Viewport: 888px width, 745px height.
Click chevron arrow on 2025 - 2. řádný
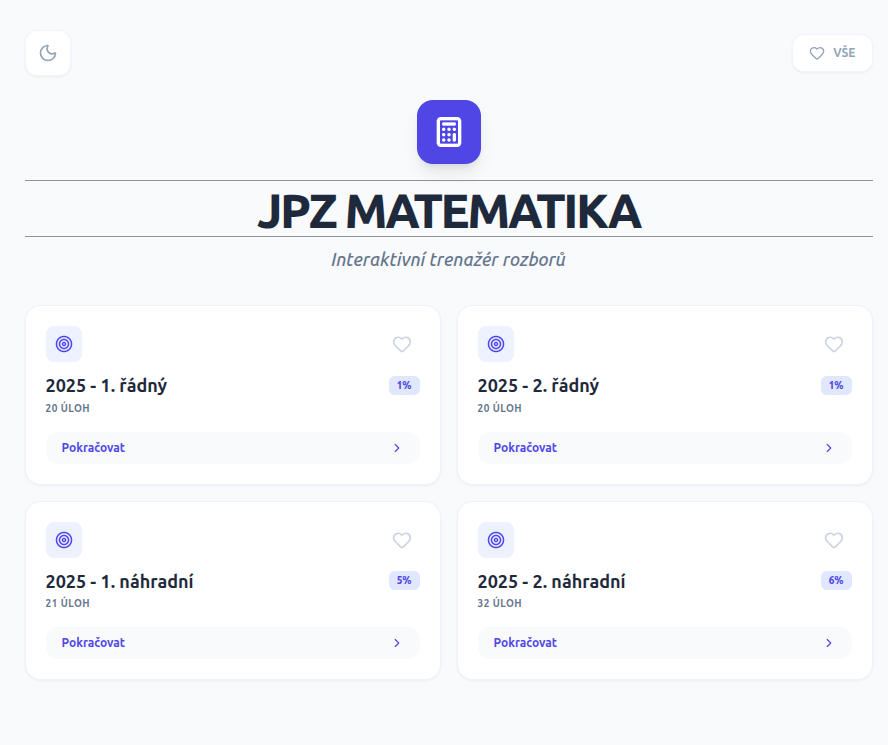tap(829, 448)
